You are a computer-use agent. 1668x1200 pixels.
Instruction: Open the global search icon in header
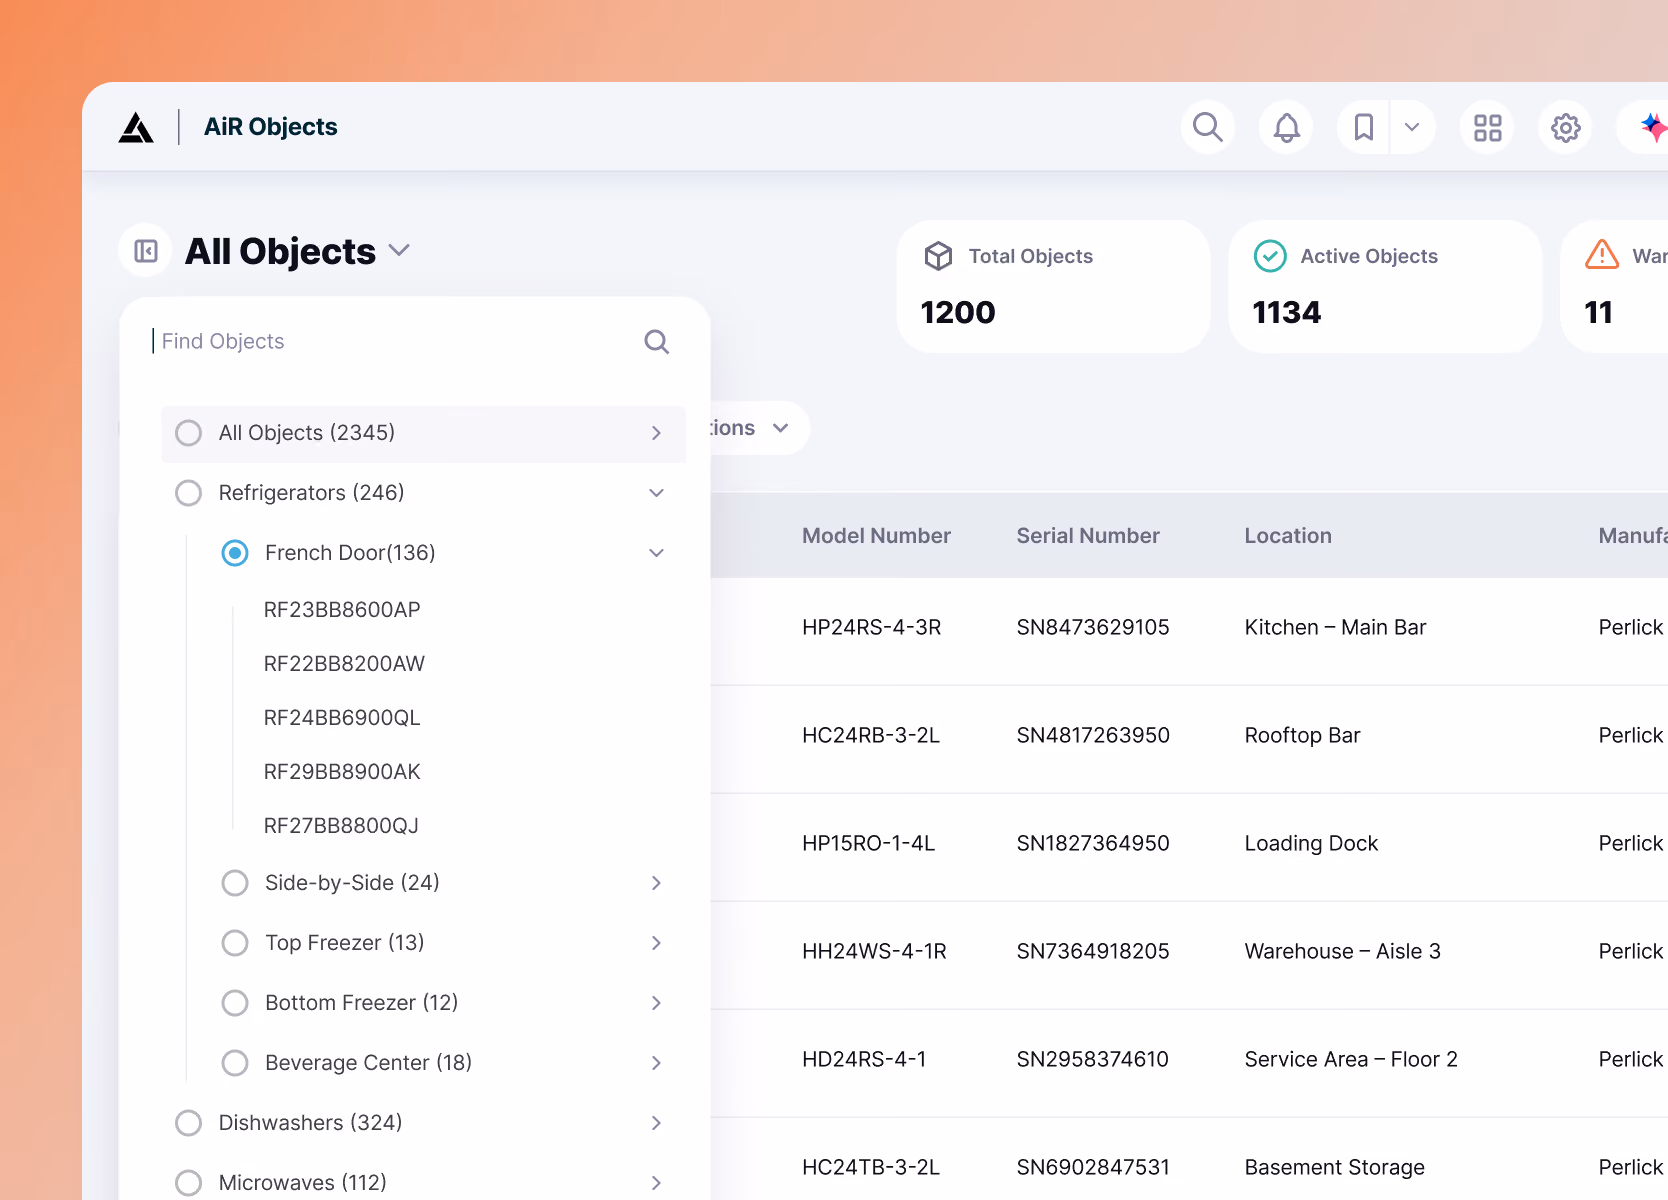pos(1208,127)
